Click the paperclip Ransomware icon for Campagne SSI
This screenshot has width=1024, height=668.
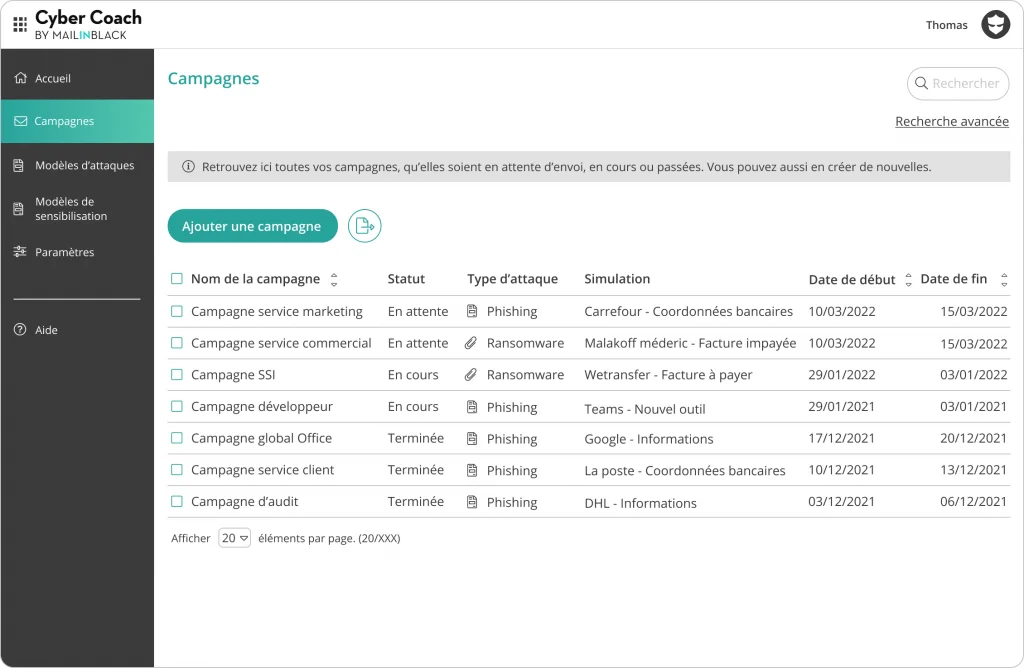(472, 375)
